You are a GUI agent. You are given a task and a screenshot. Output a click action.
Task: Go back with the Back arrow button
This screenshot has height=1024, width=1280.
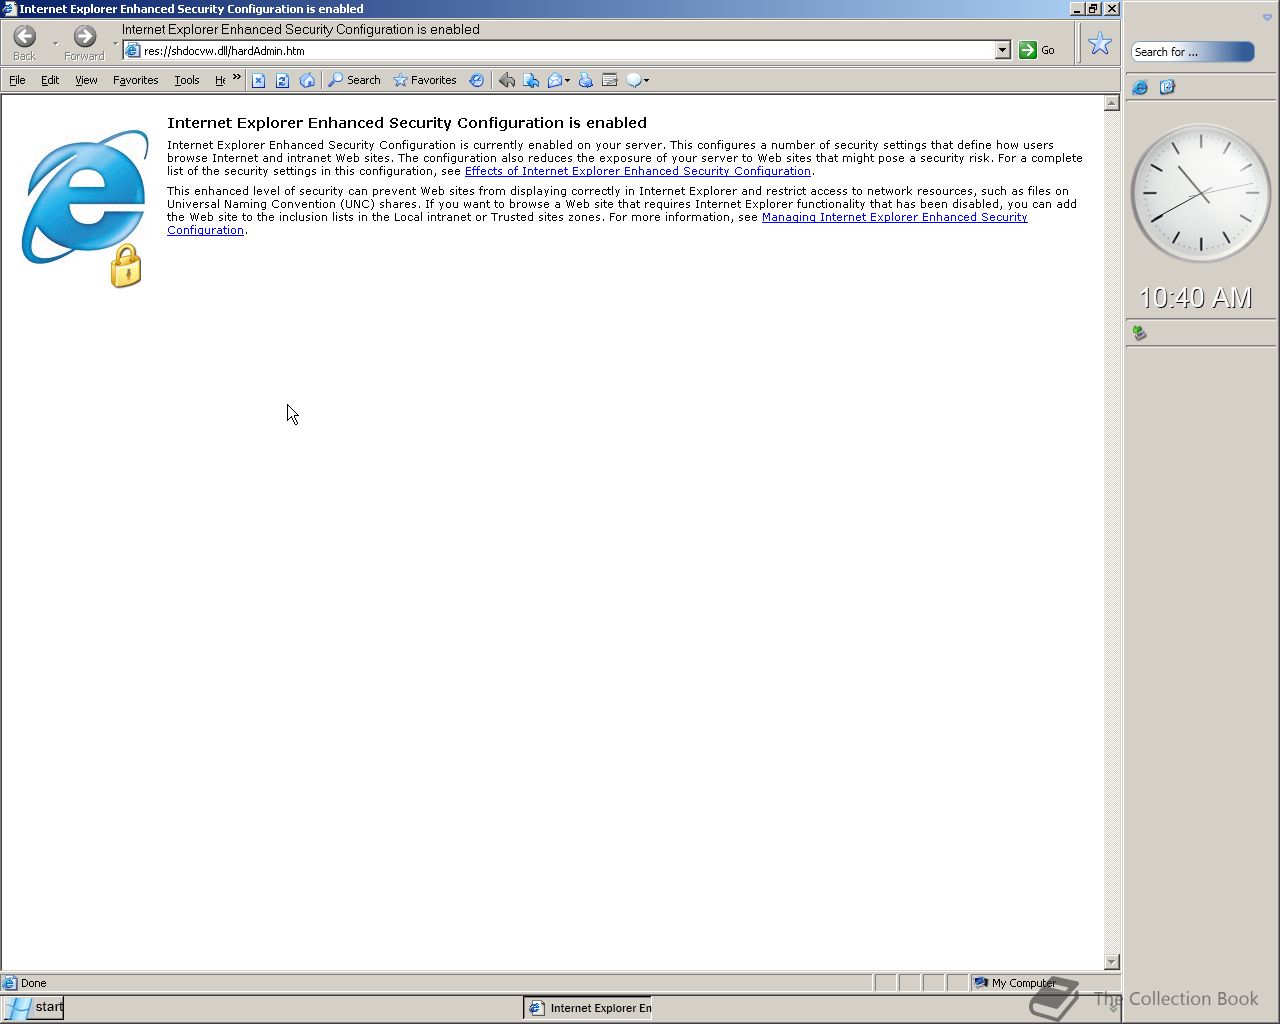(x=25, y=42)
